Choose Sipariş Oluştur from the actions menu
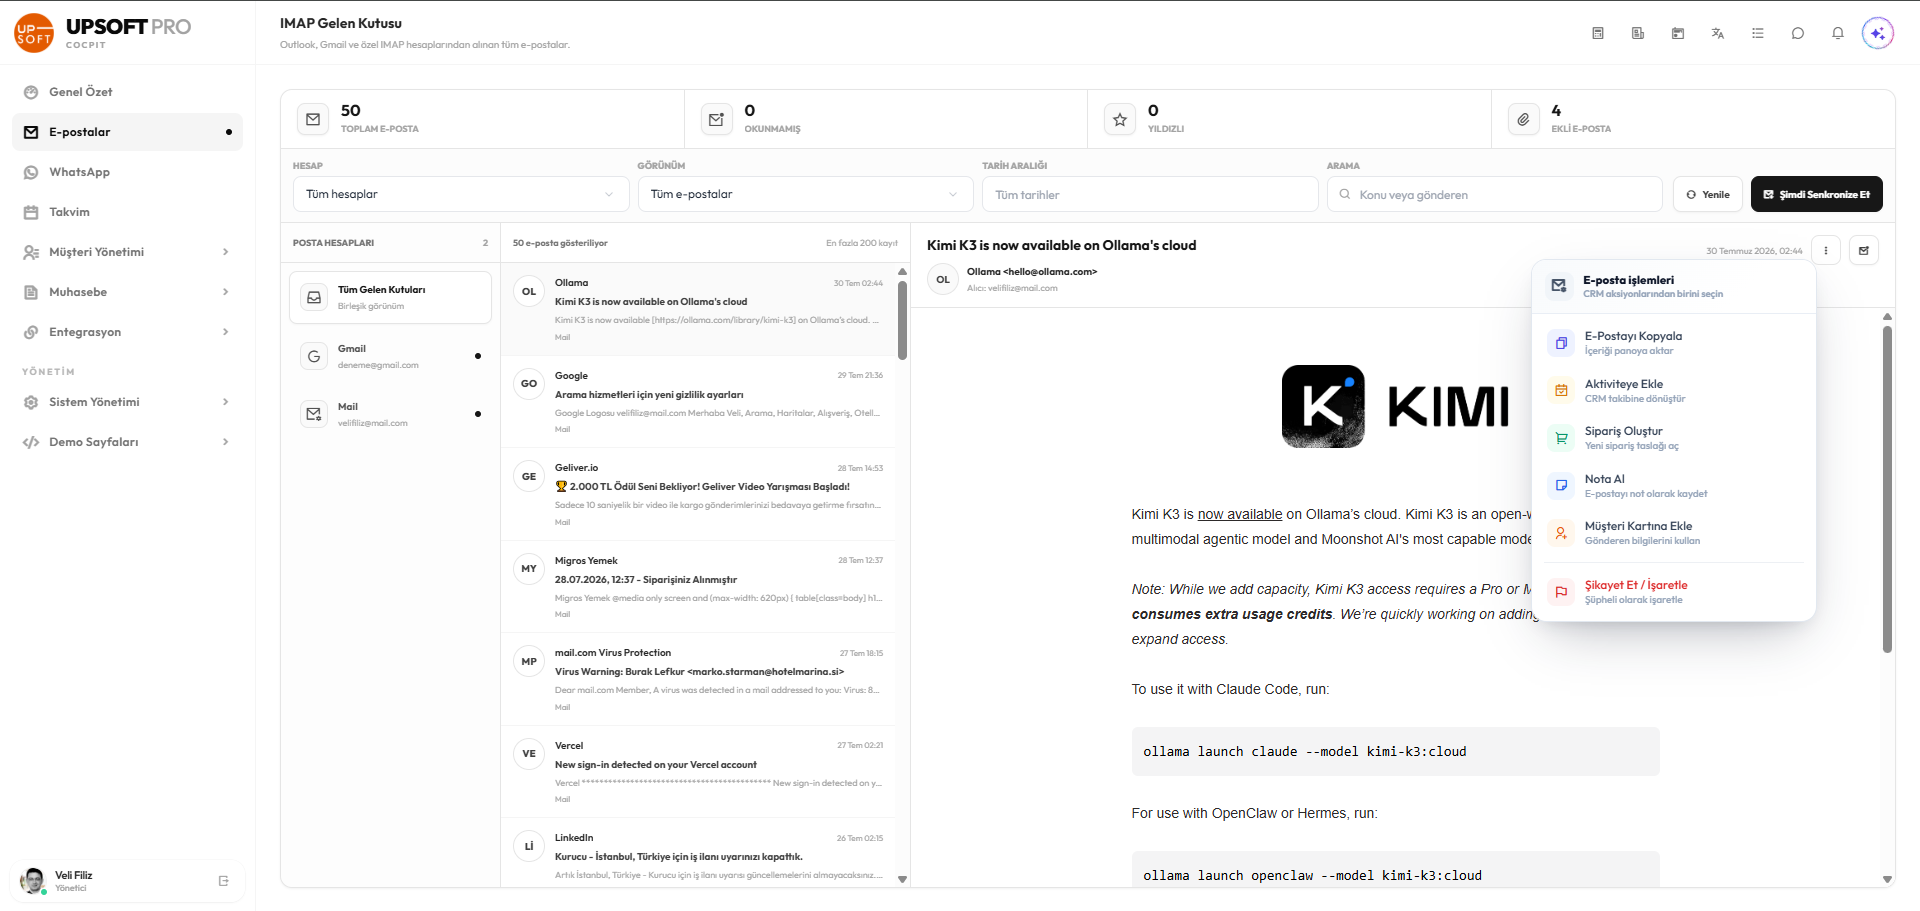This screenshot has width=1920, height=911. (1673, 438)
